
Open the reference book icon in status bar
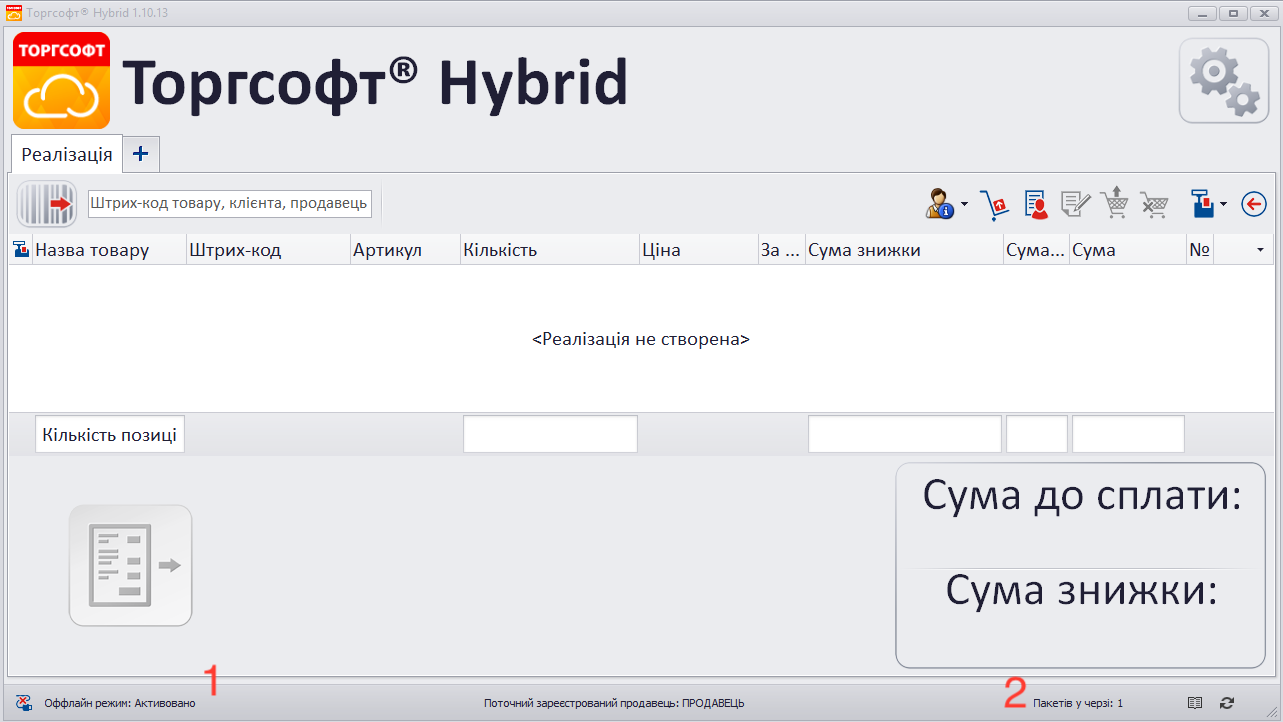pos(1195,702)
